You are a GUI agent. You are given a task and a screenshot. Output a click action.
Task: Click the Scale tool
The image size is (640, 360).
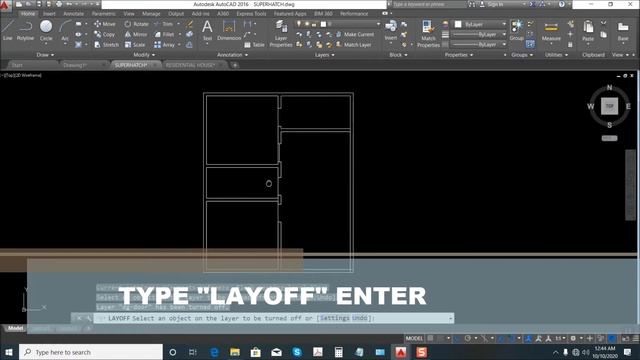135,44
